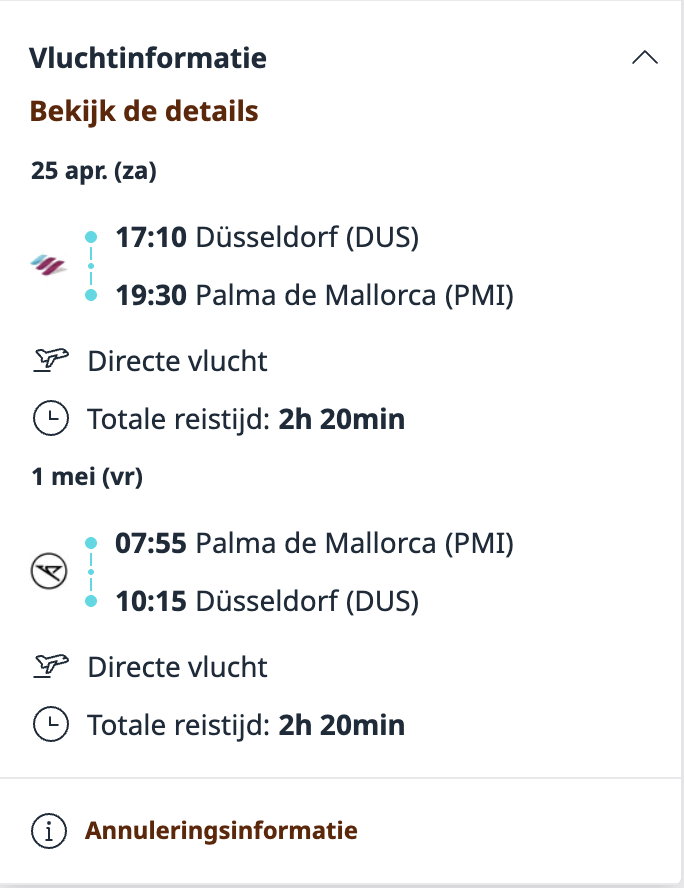Click the bold 2h 20min travel time text
The image size is (684, 888).
tap(345, 418)
